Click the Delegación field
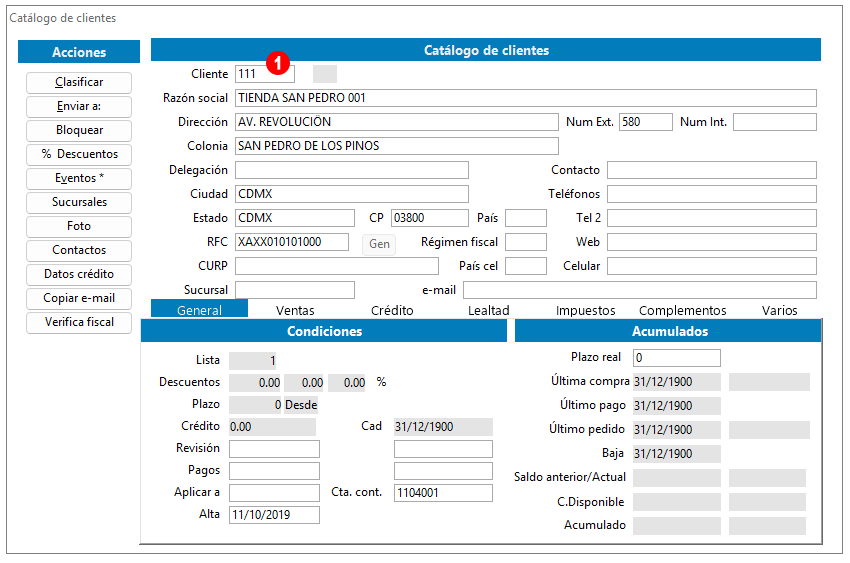 pos(352,170)
